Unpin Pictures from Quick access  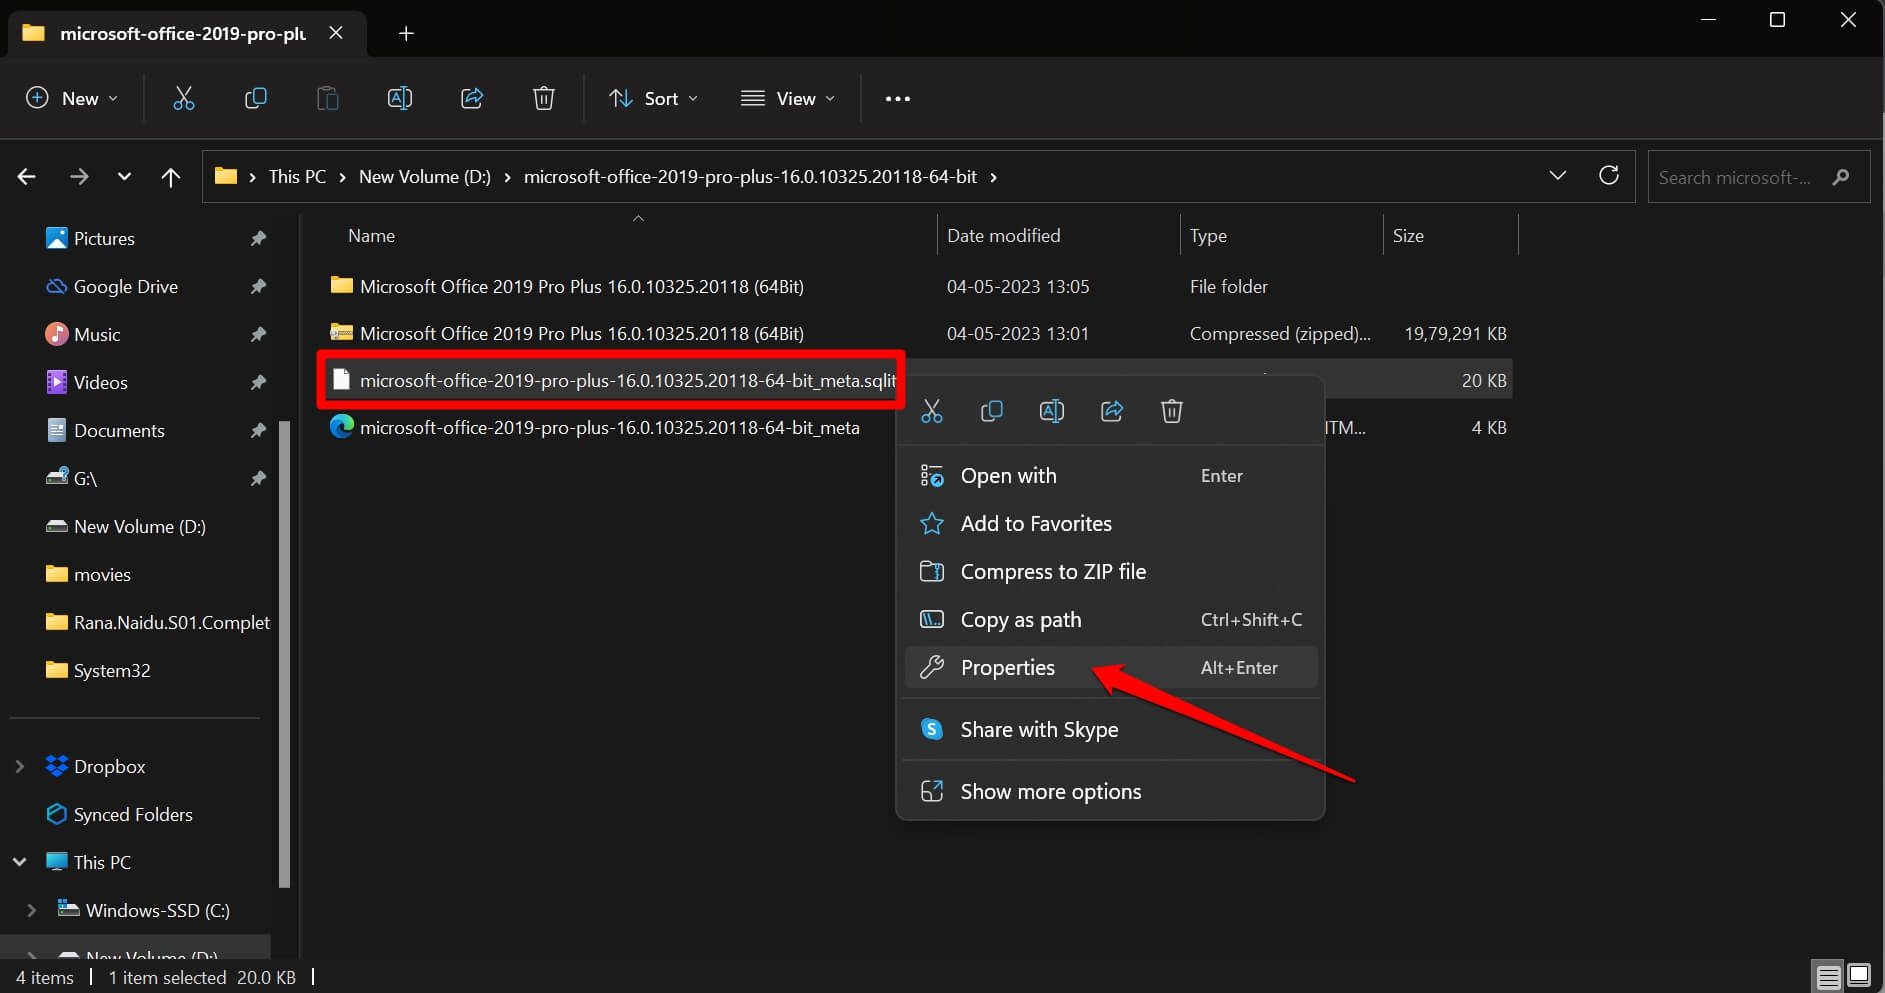258,238
